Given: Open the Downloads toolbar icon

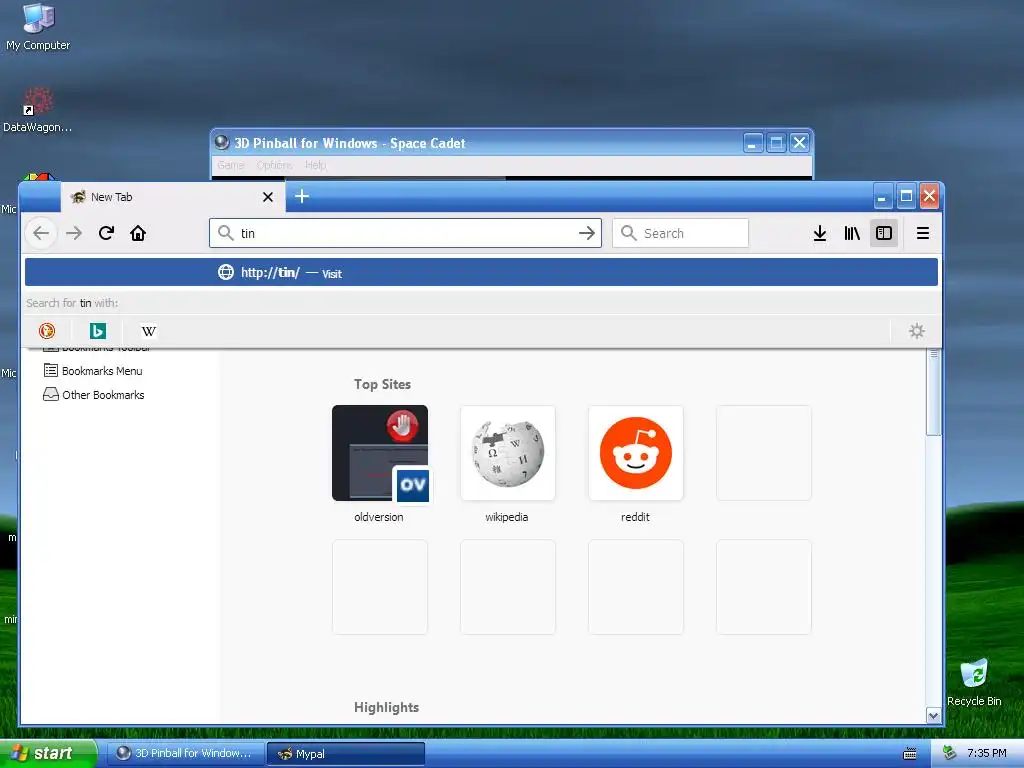Looking at the screenshot, I should 820,233.
